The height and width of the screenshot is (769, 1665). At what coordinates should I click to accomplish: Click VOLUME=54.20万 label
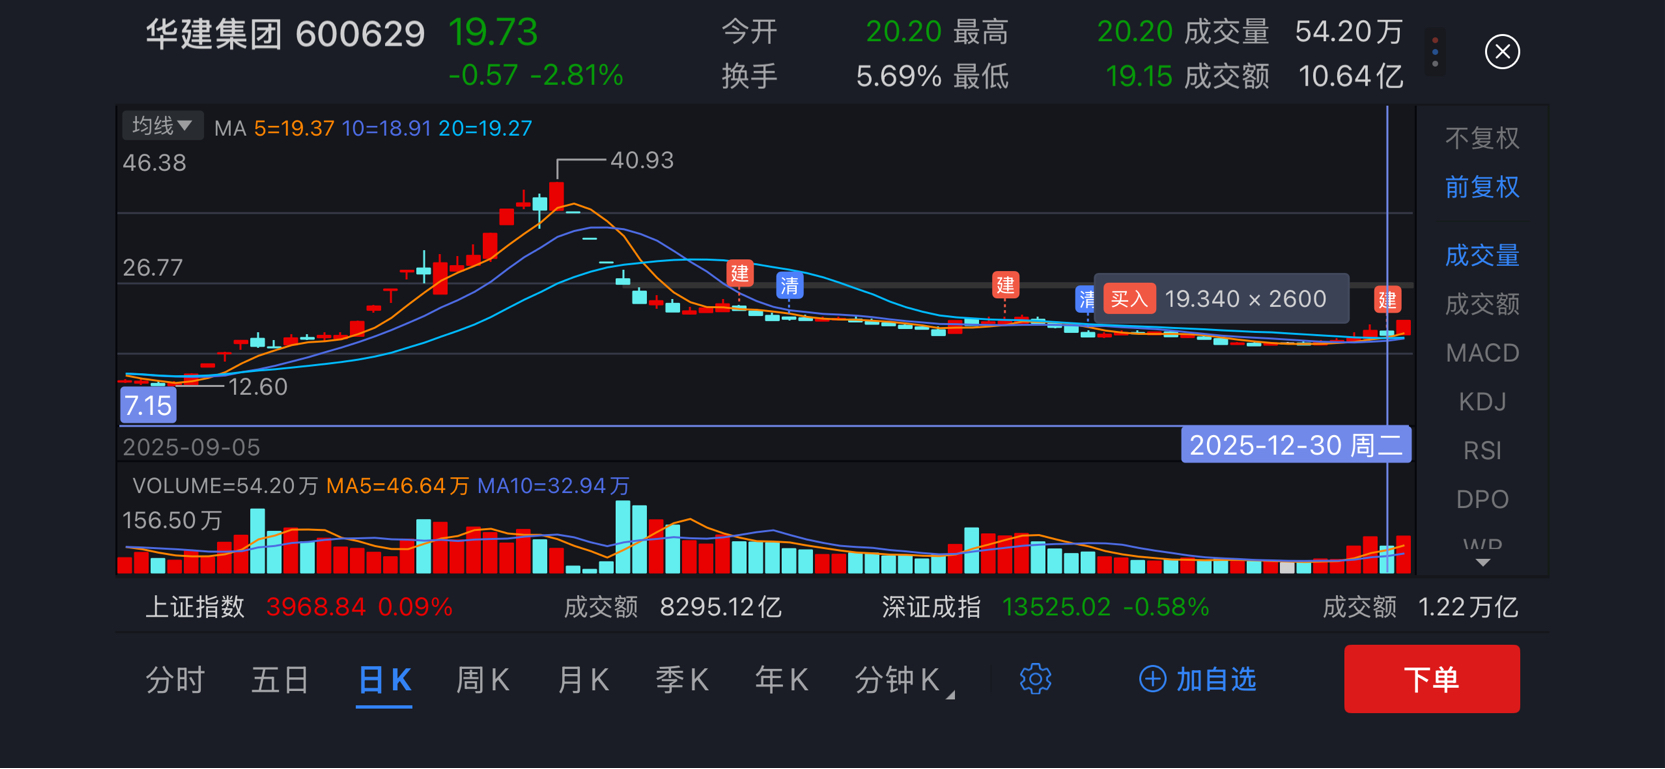pyautogui.click(x=225, y=486)
